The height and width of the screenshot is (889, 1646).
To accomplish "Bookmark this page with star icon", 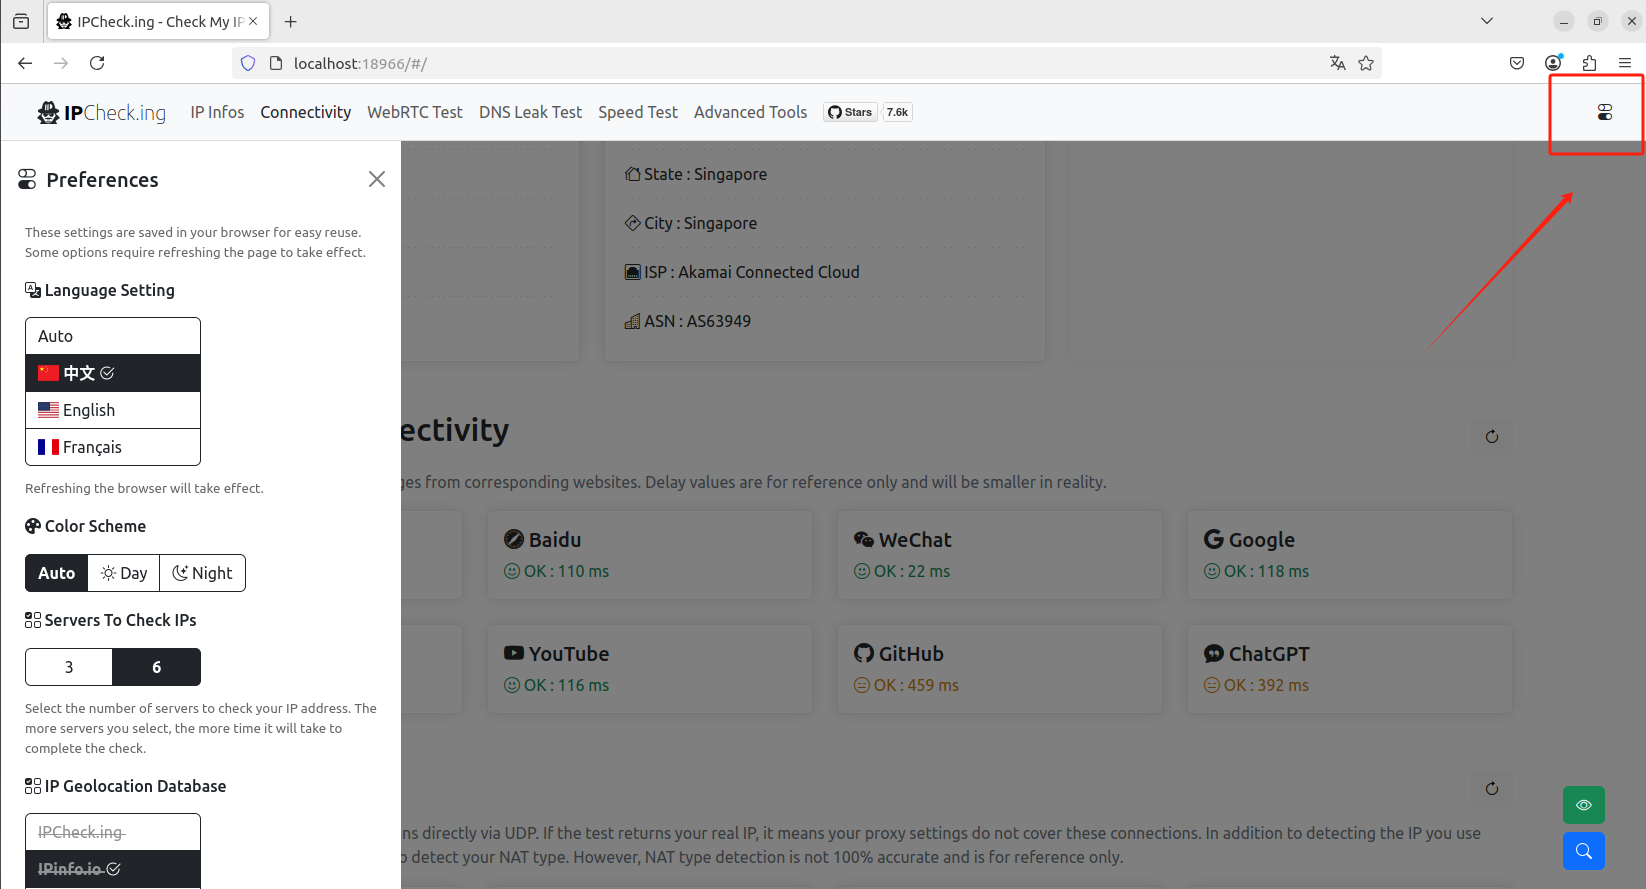I will tap(1366, 63).
